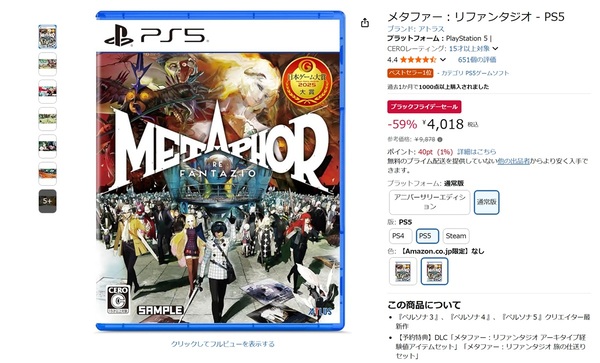Open the 他の出品者 other sellers link
600x363 pixels.
pos(514,161)
